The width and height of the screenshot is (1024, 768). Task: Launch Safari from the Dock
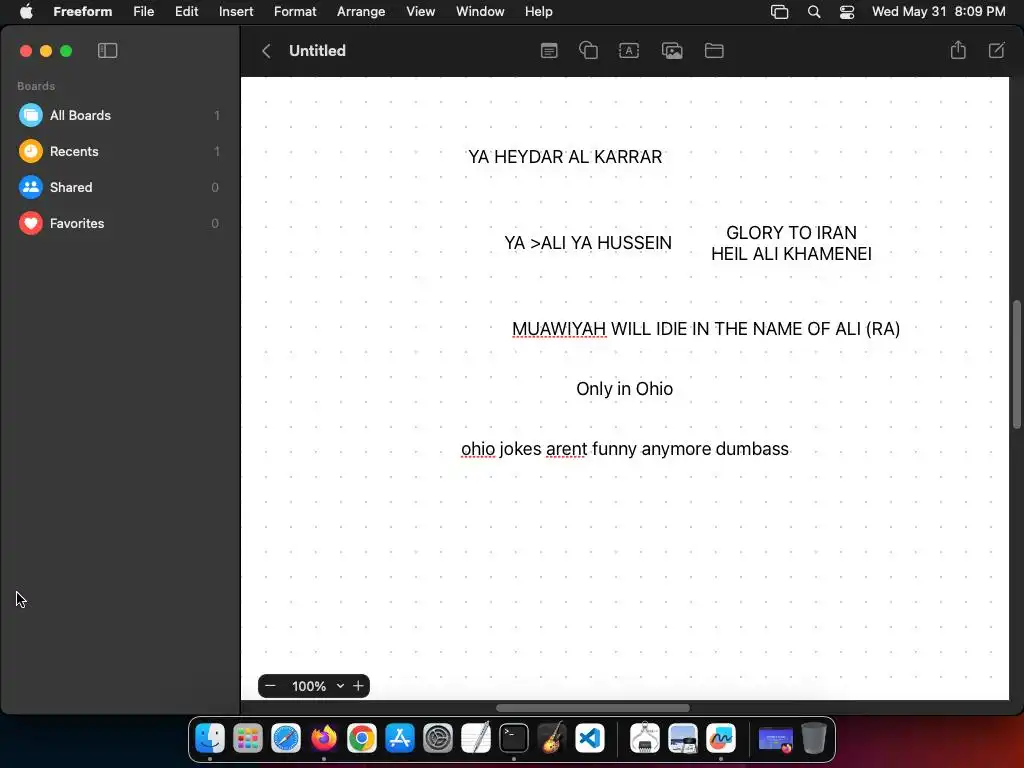[286, 739]
